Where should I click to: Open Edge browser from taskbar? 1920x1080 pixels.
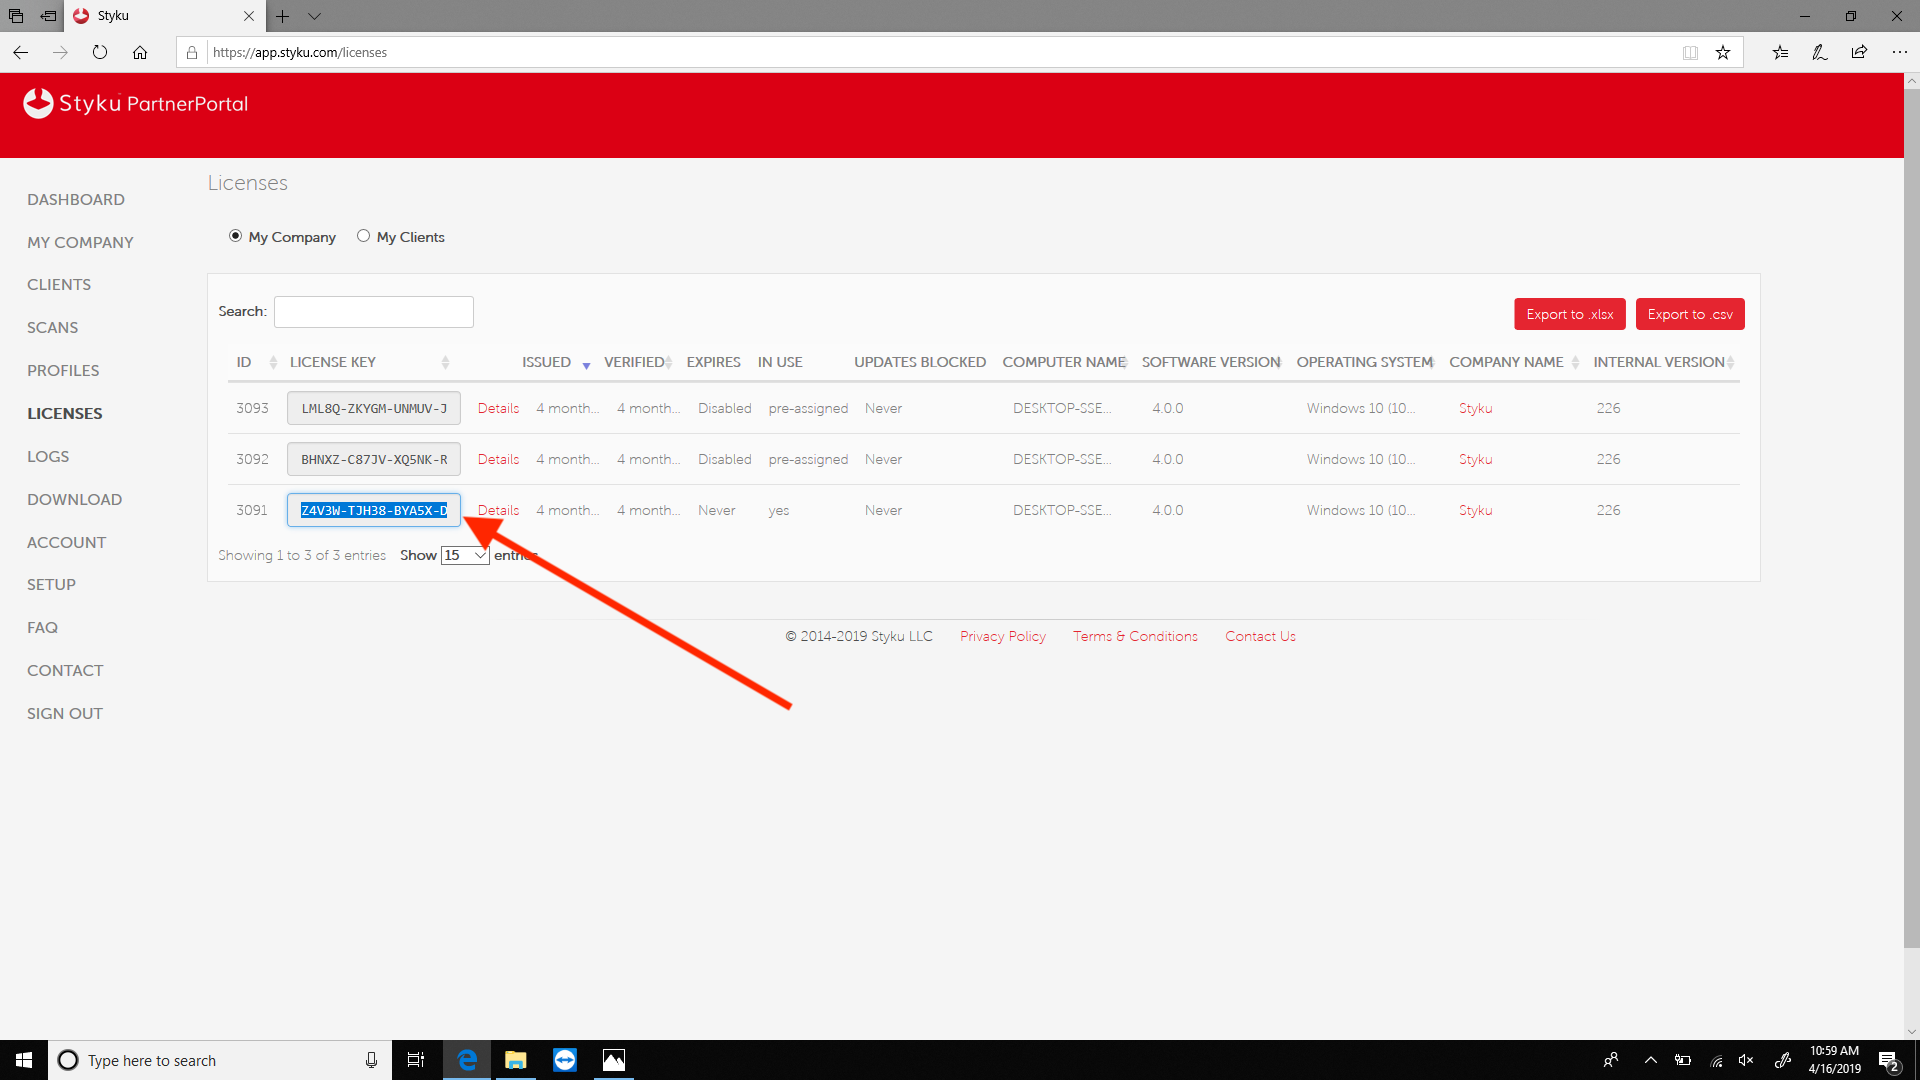click(x=466, y=1060)
